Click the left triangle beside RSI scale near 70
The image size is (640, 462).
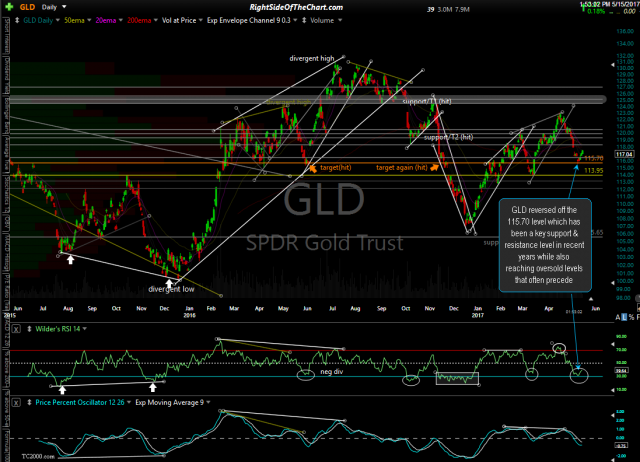tap(612, 344)
